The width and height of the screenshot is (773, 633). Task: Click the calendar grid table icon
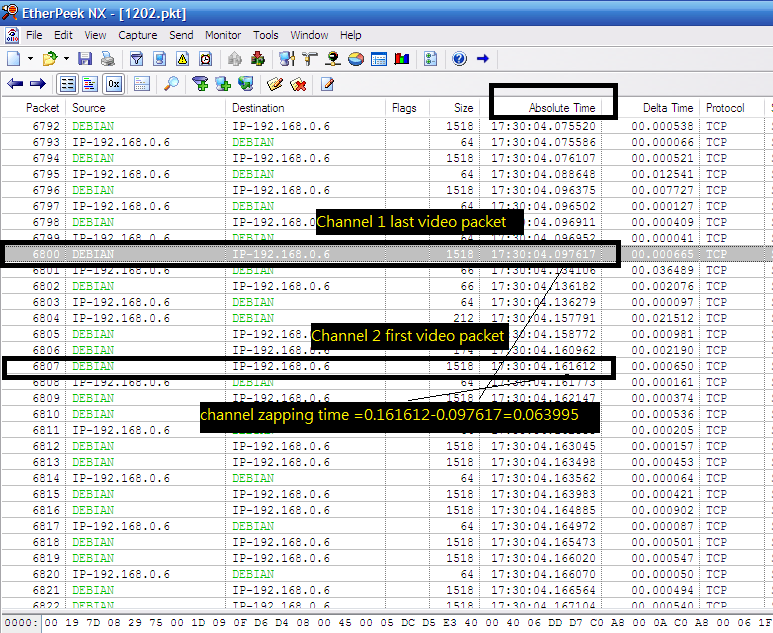coord(379,59)
